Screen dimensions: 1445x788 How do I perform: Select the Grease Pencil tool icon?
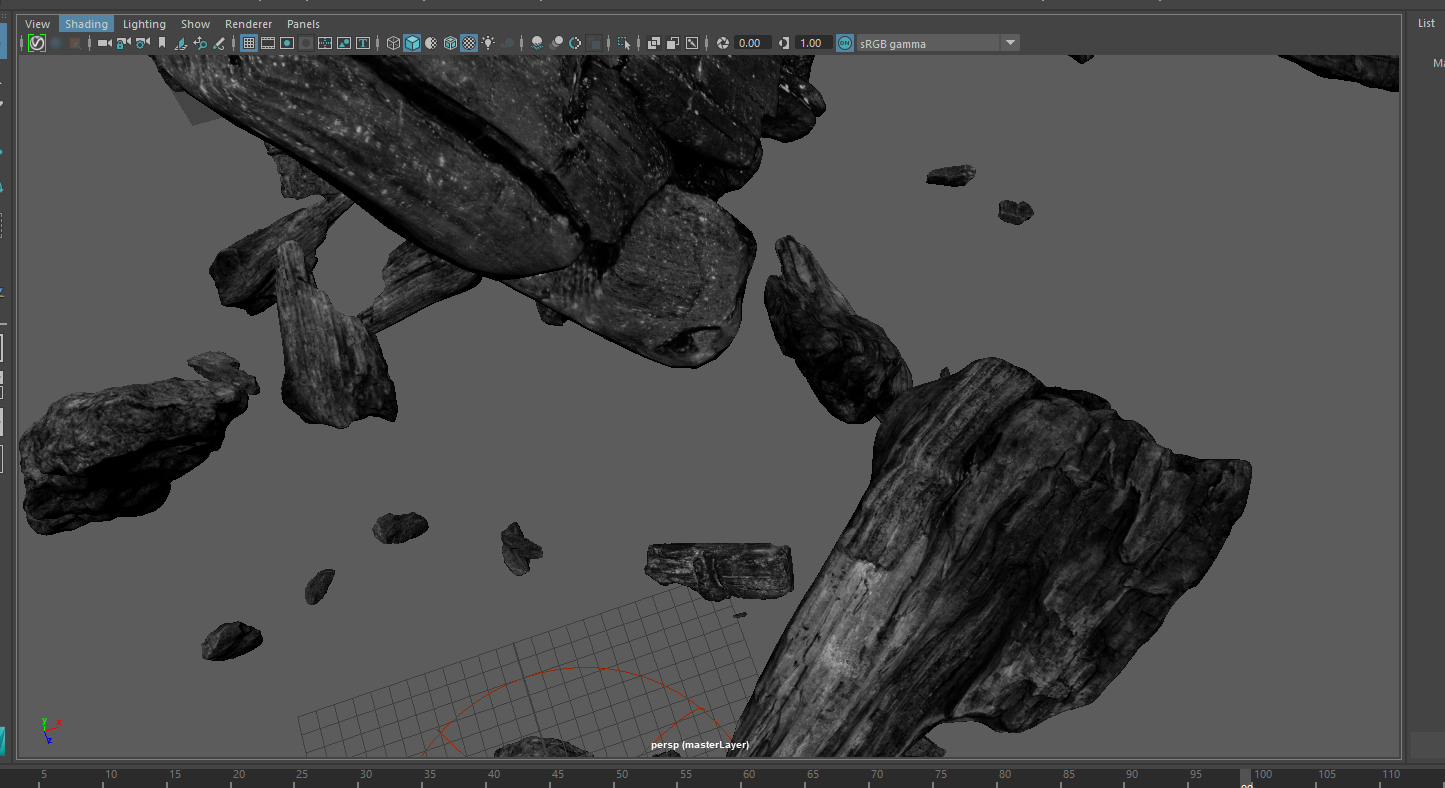(x=219, y=43)
